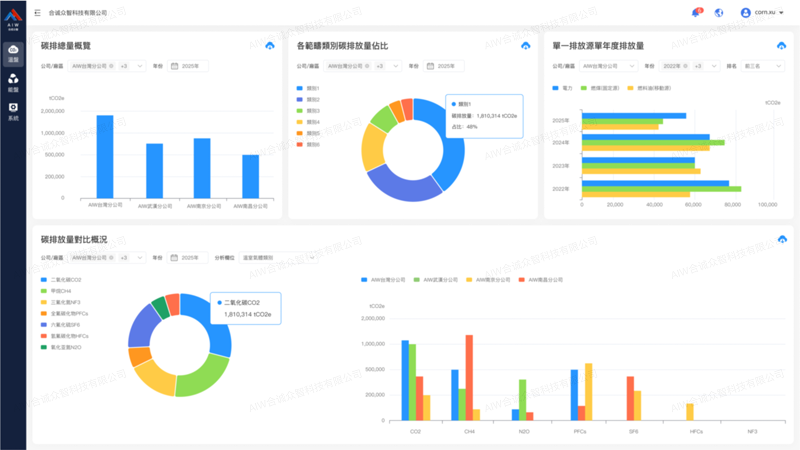Image resolution: width=800 pixels, height=450 pixels.
Task: Toggle 氧化亞氮N2O legend item
Action: pyautogui.click(x=61, y=347)
